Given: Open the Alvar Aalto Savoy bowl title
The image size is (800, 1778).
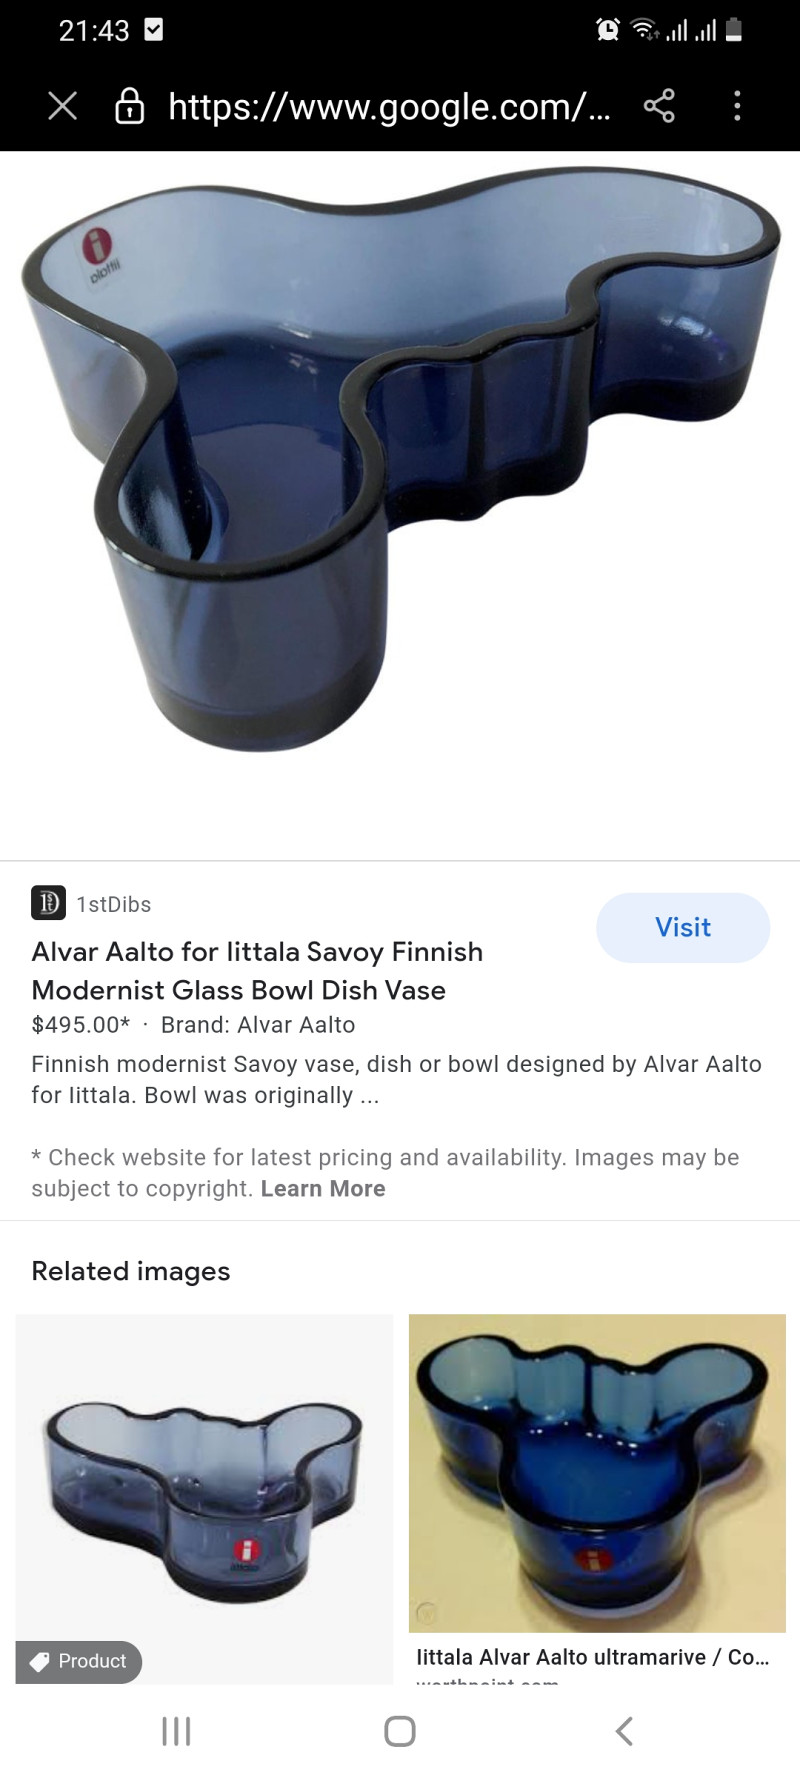Looking at the screenshot, I should [257, 970].
